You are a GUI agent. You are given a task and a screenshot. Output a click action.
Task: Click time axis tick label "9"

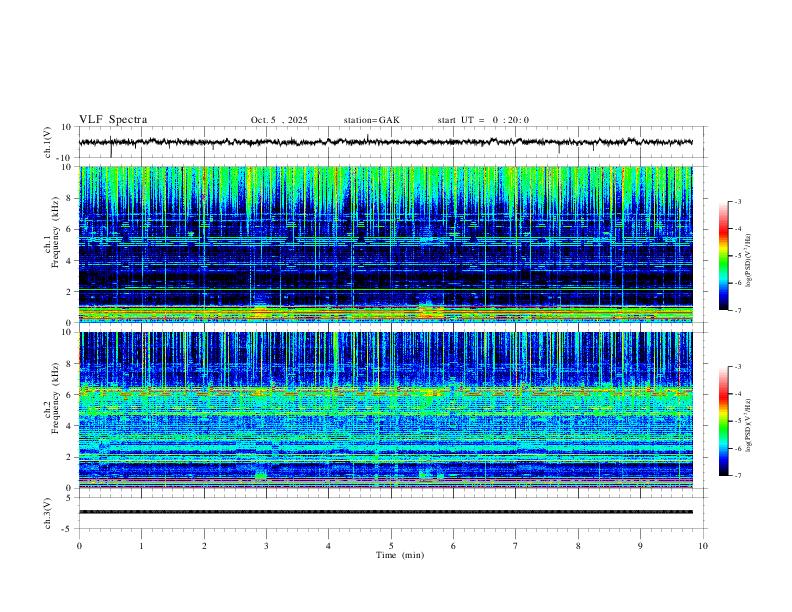[640, 546]
